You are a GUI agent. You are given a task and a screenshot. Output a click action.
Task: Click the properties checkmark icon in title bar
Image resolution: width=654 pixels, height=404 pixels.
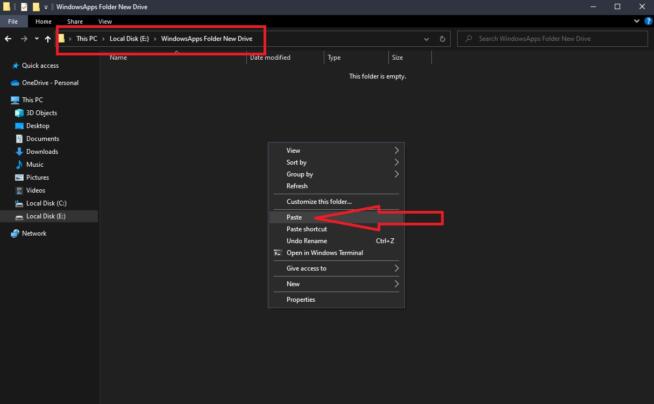coord(24,7)
